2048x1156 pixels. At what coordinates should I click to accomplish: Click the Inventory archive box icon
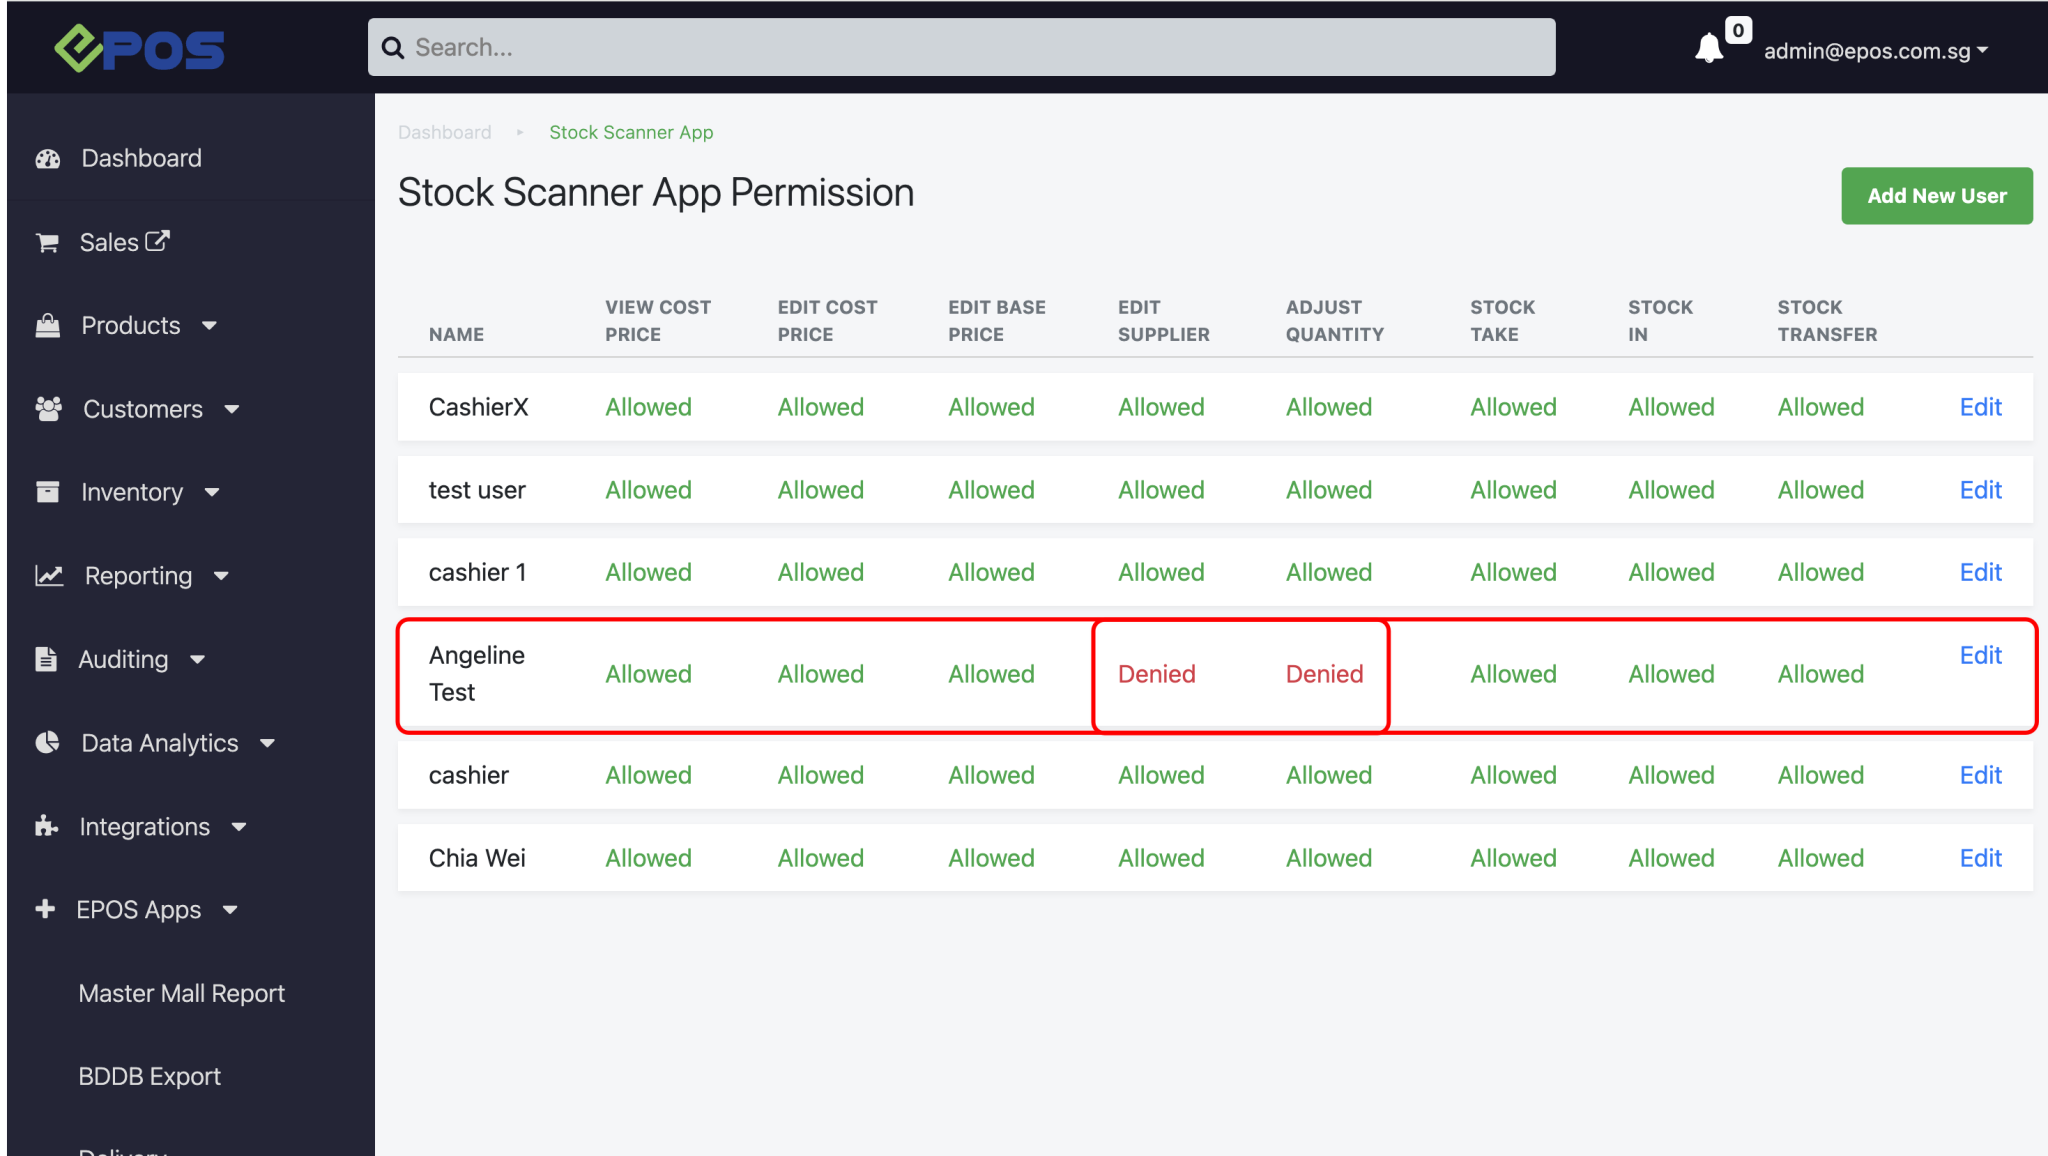(x=47, y=491)
